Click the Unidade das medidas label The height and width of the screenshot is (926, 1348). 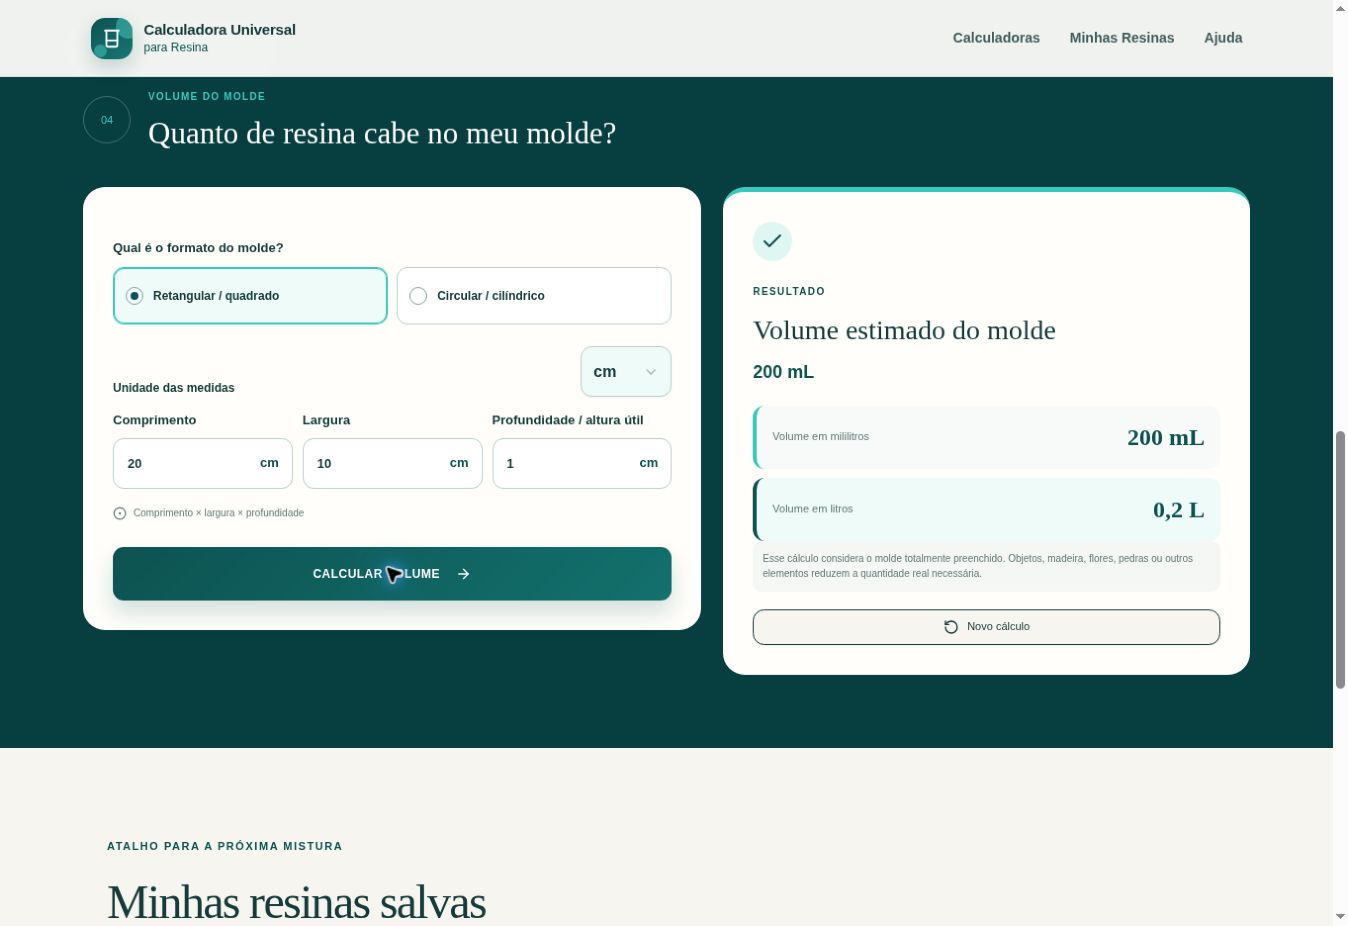point(174,388)
